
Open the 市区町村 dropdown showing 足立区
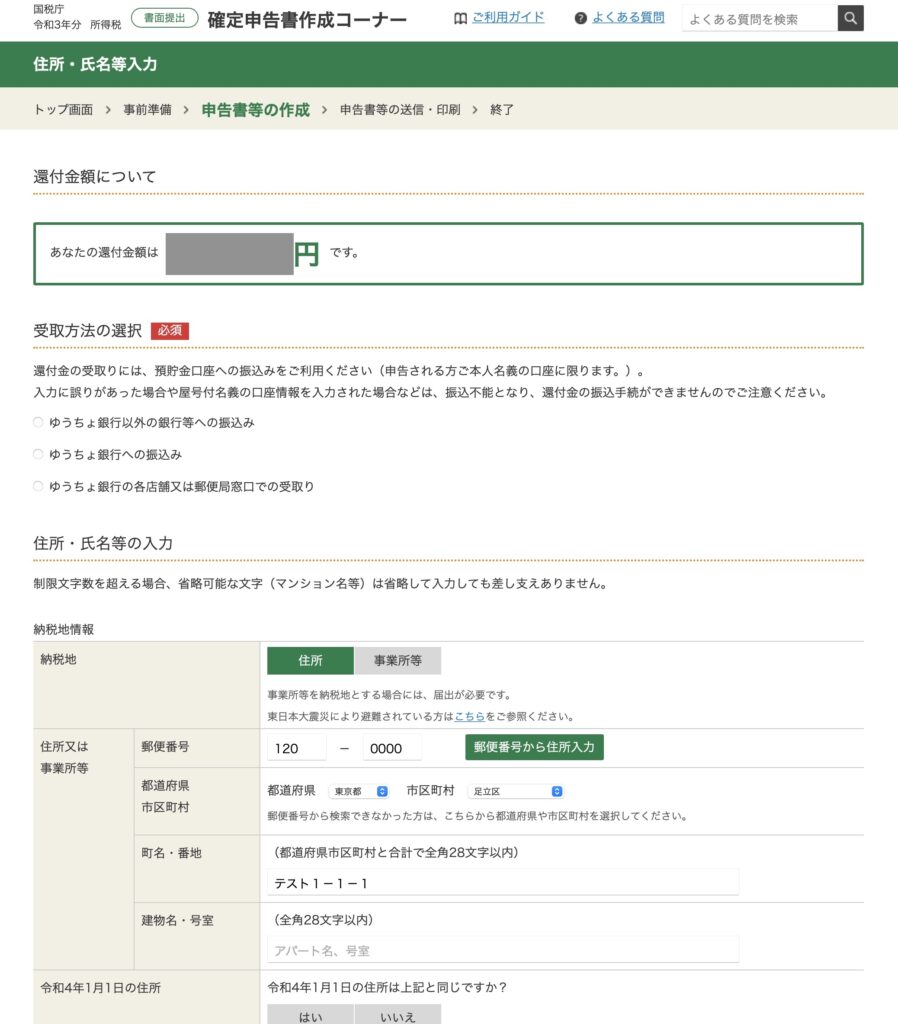(515, 791)
